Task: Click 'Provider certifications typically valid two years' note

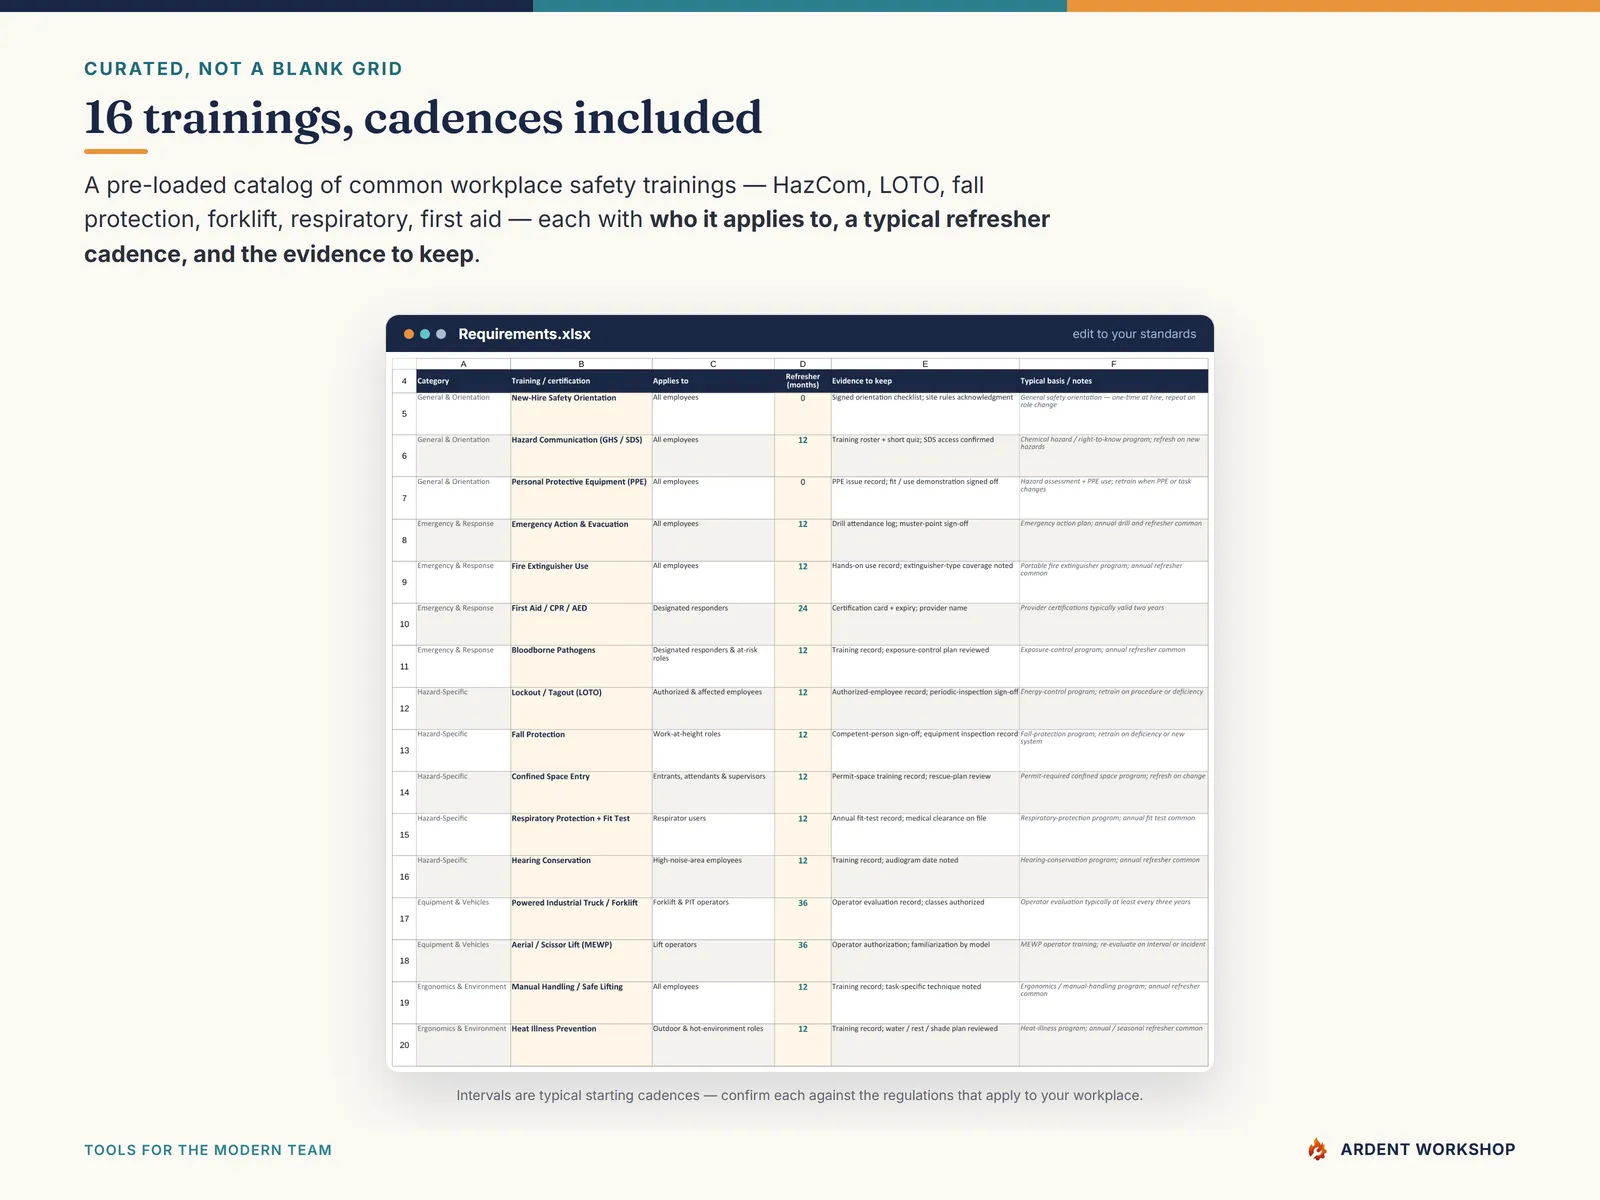Action: (x=1113, y=624)
